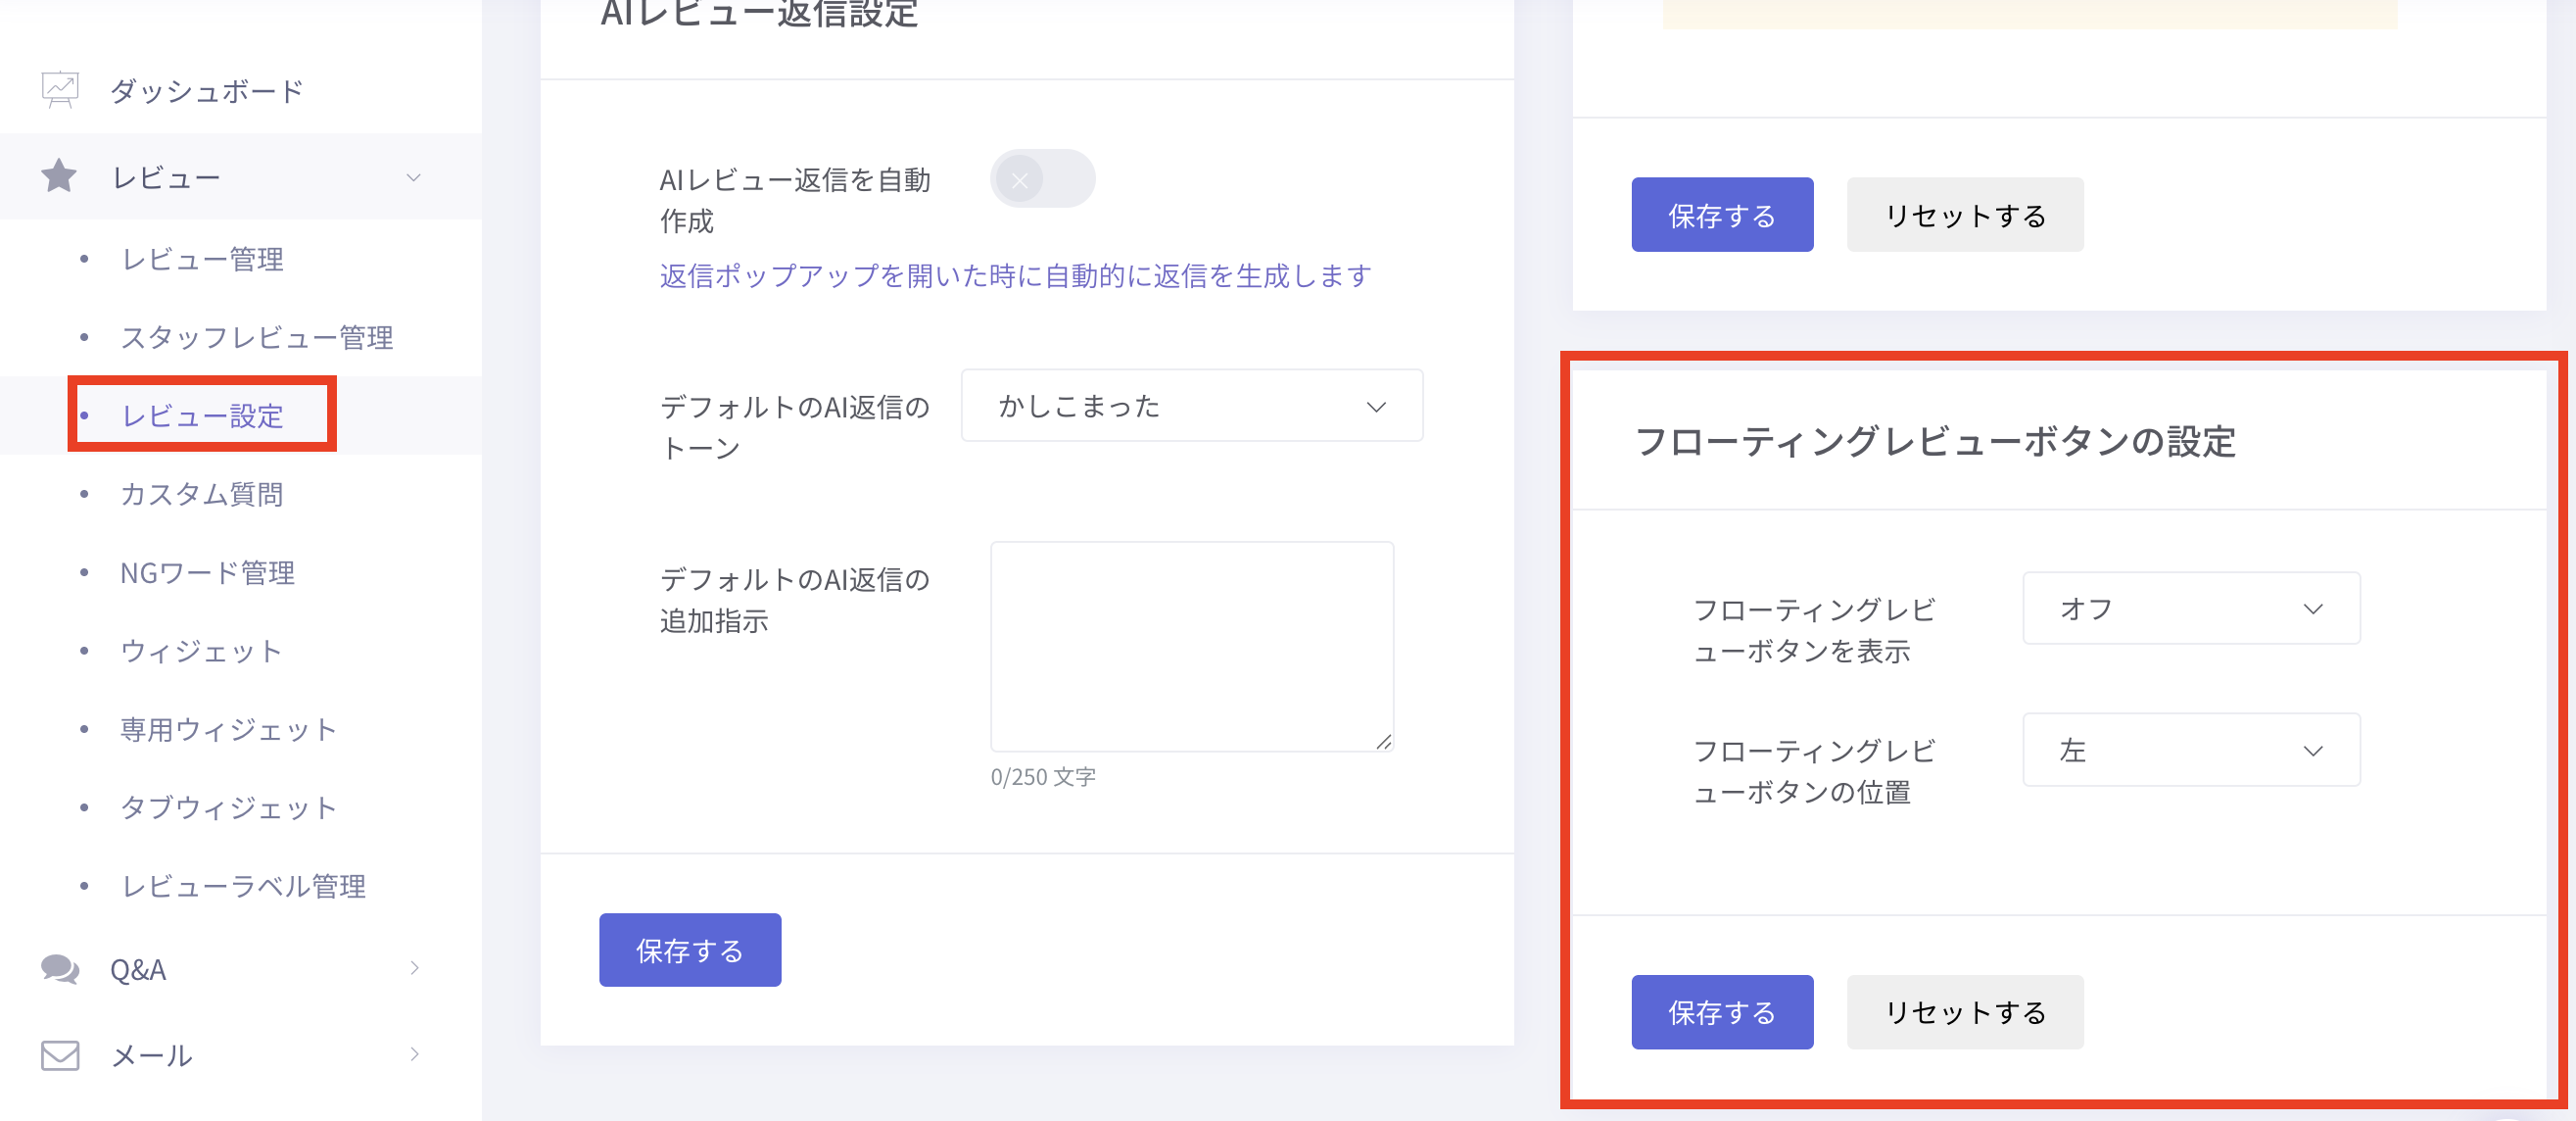Expand the Q&A menu arrow
The width and height of the screenshot is (2576, 1121).
(x=414, y=968)
